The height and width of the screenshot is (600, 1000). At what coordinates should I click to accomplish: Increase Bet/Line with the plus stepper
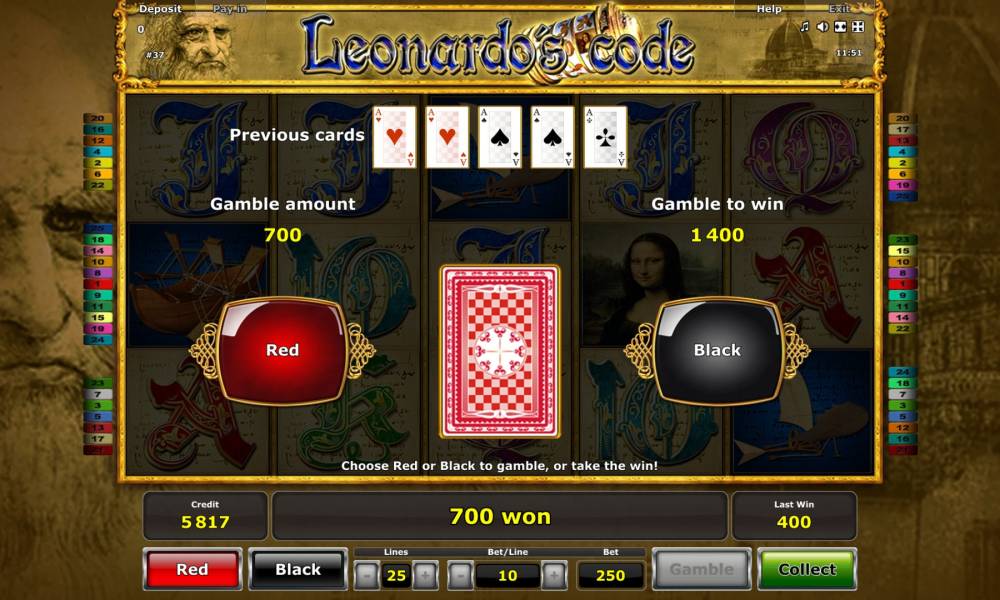click(x=554, y=575)
